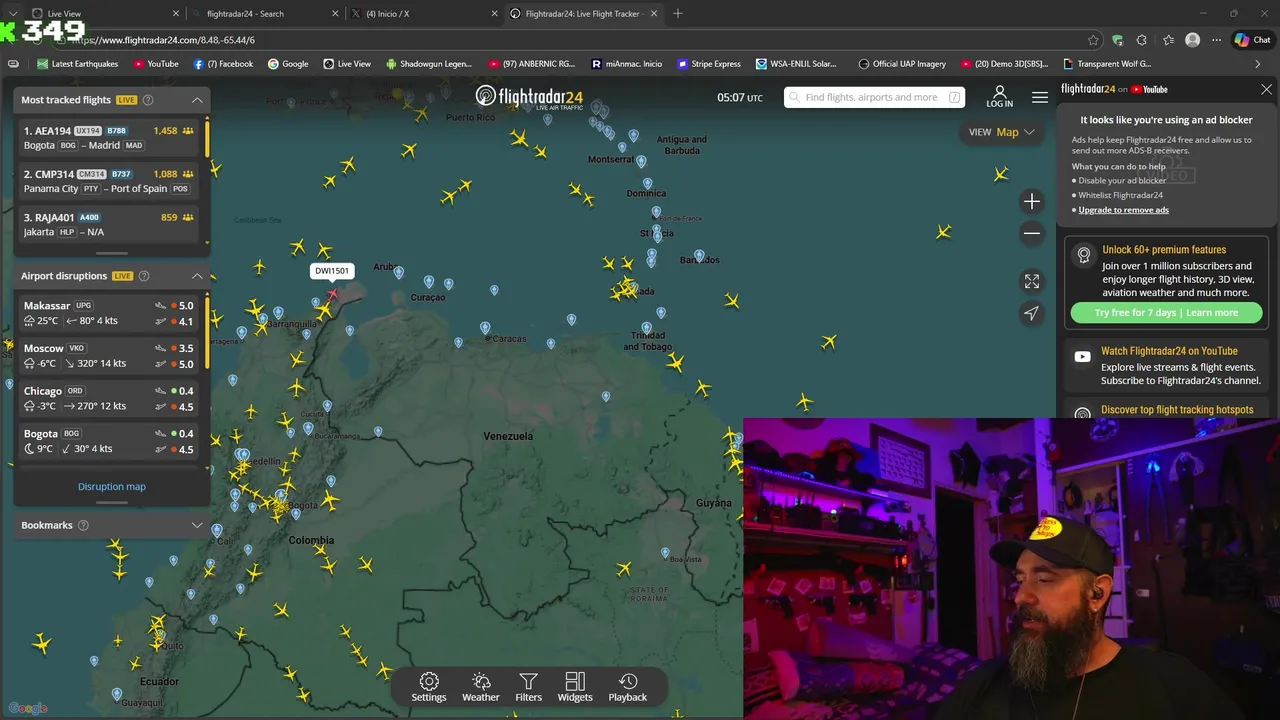This screenshot has width=1280, height=720.
Task: Open a new browser tab
Action: pyautogui.click(x=677, y=13)
